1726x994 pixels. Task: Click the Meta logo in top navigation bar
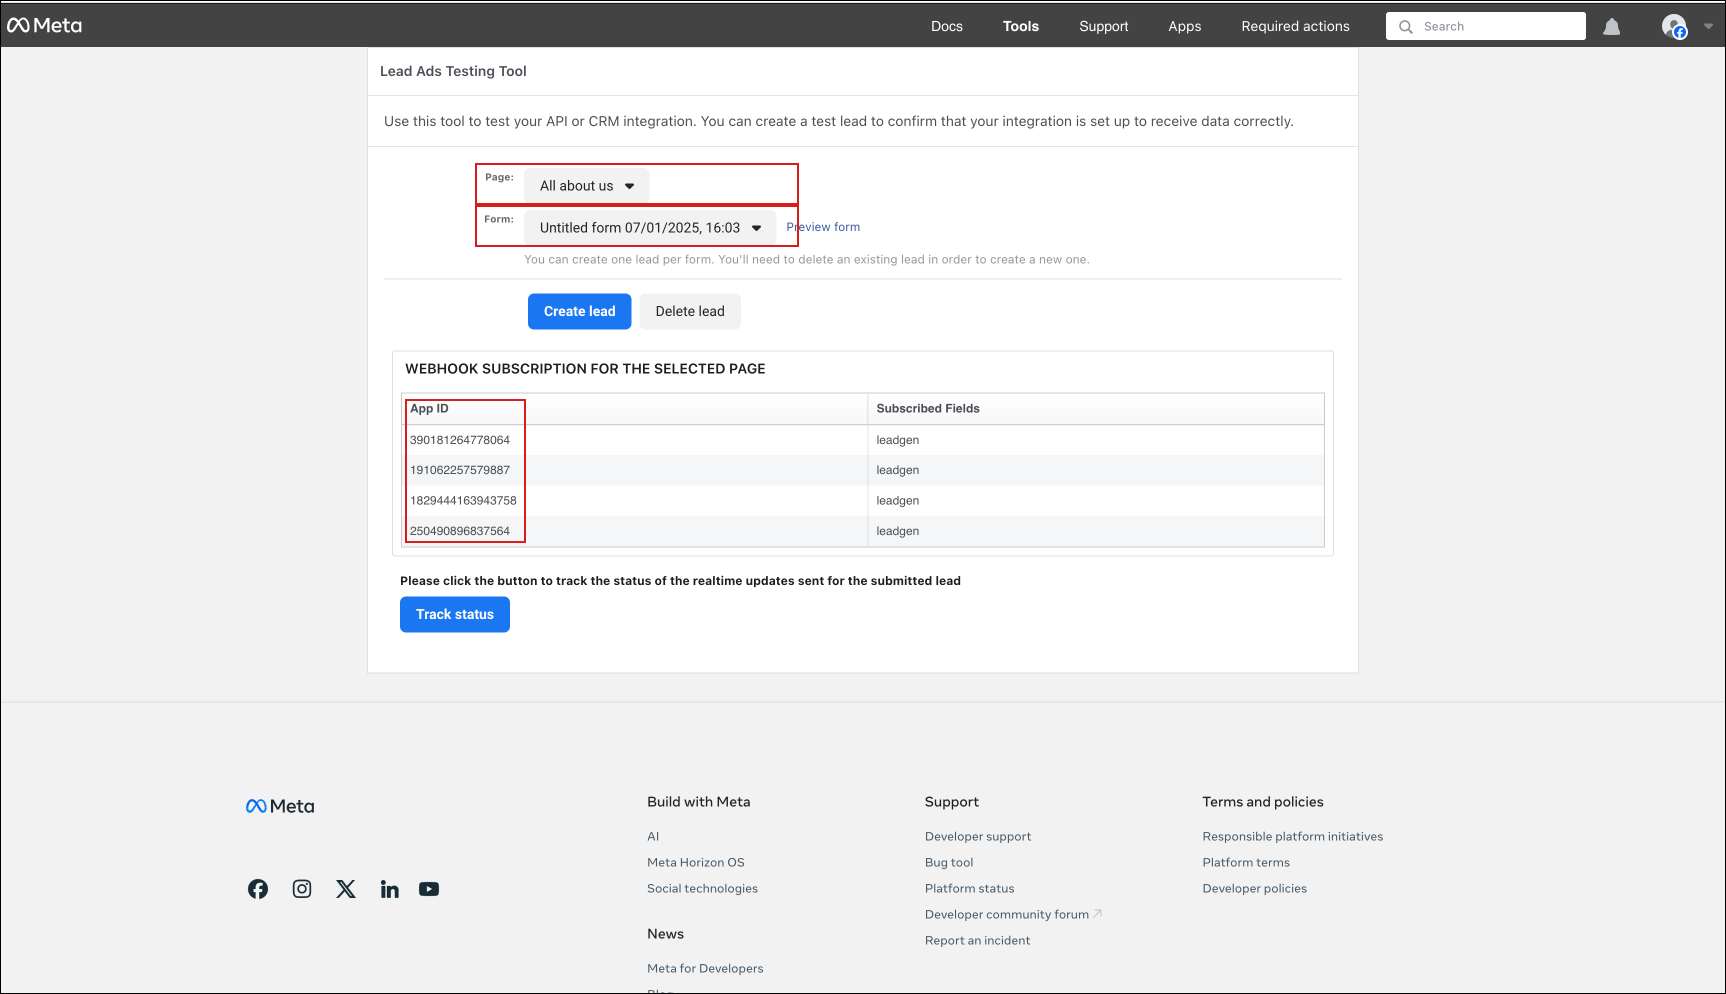(x=45, y=26)
